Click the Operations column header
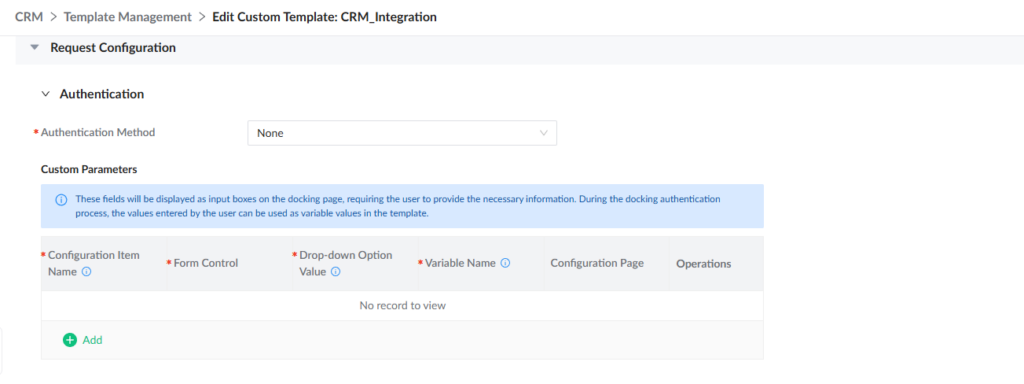Image resolution: width=1024 pixels, height=384 pixels. pos(703,264)
